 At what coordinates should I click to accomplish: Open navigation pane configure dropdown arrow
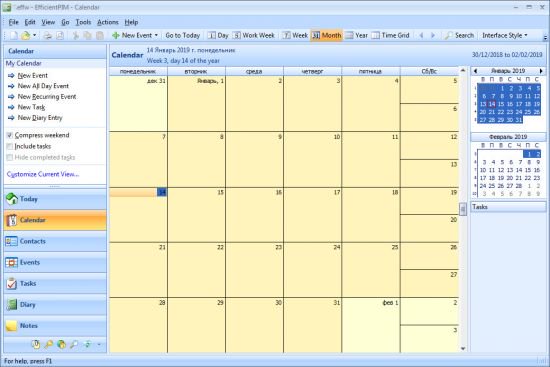99,345
